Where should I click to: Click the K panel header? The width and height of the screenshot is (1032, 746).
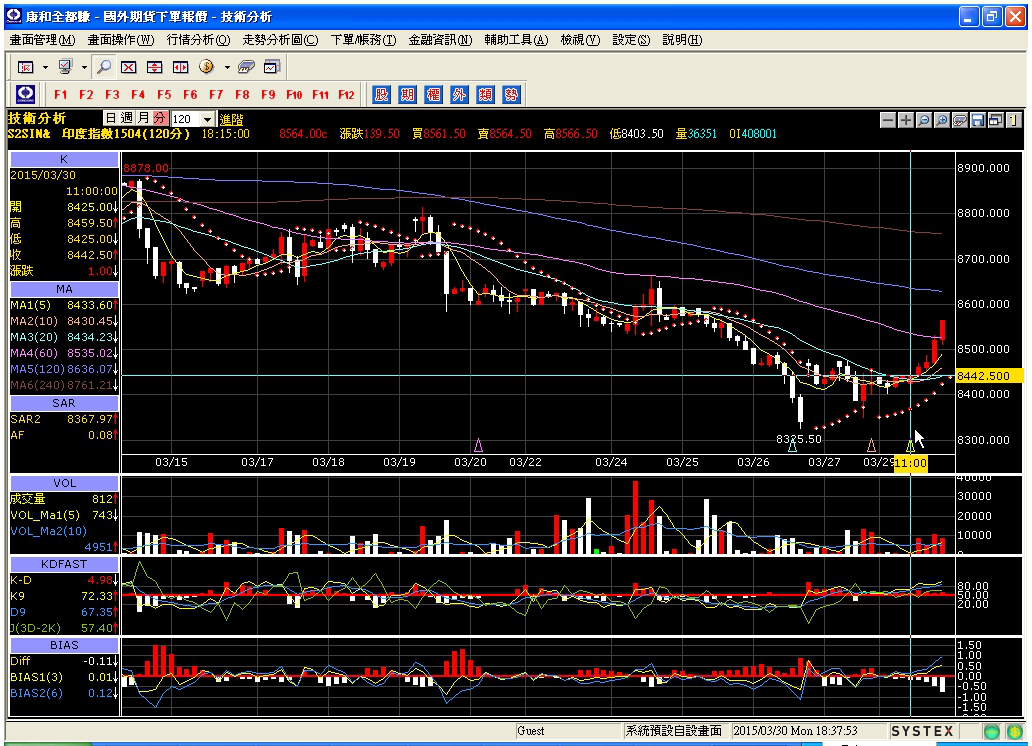click(x=64, y=159)
